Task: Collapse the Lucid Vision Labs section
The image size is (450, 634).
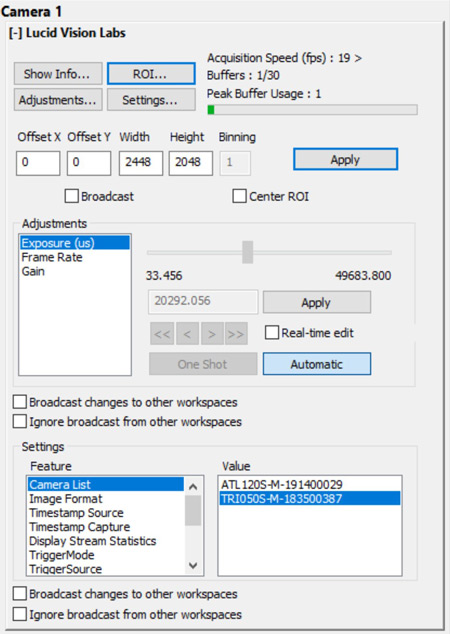Action: 15,33
